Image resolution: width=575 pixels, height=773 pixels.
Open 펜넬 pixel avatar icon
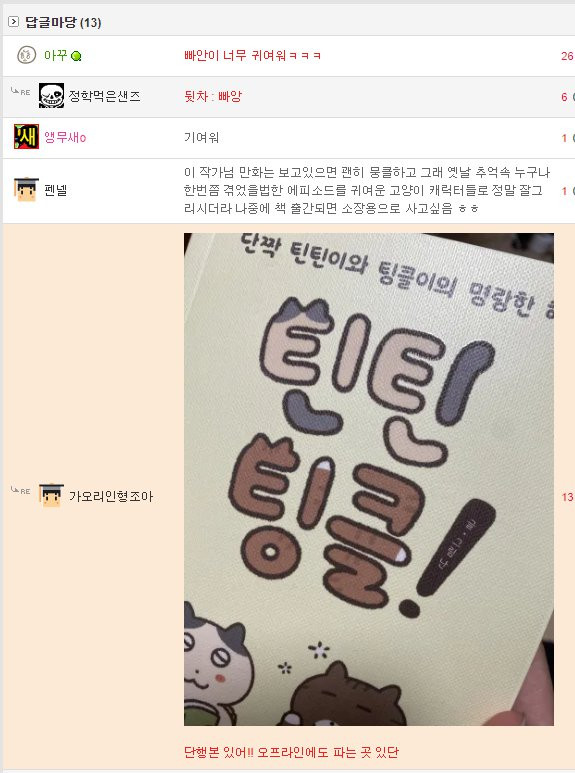click(26, 190)
